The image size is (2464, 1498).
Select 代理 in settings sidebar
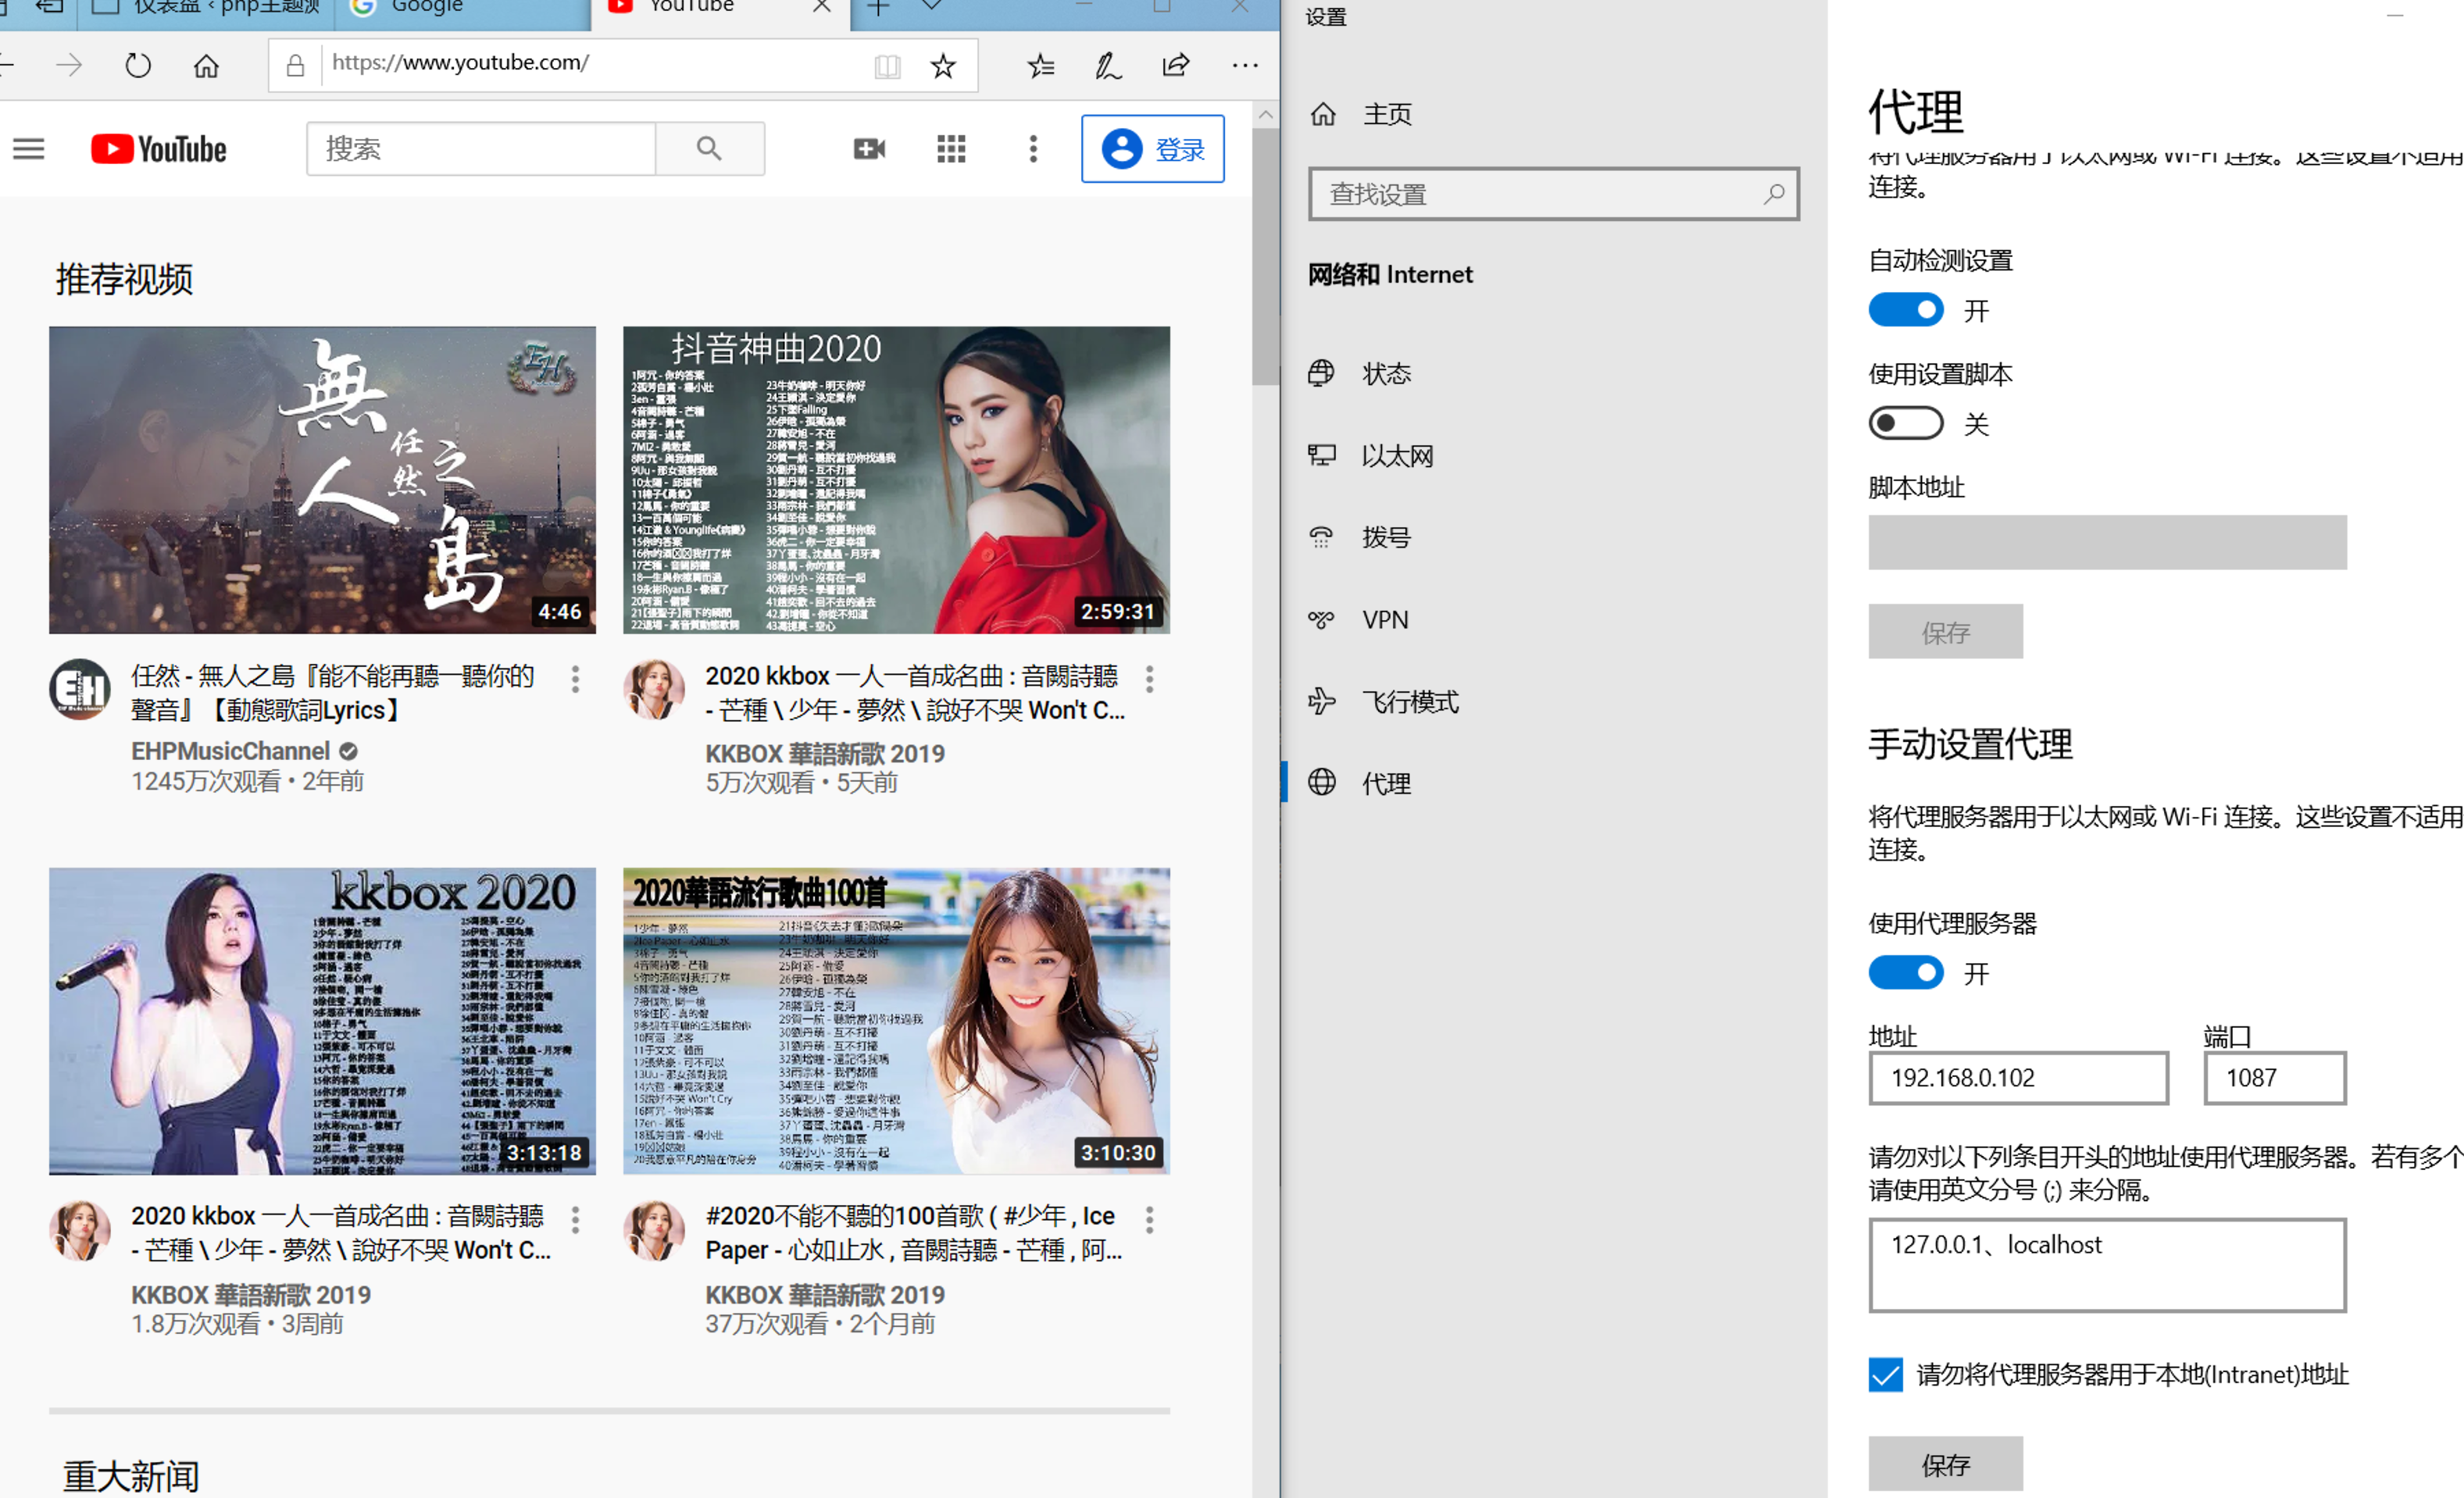click(x=1360, y=783)
